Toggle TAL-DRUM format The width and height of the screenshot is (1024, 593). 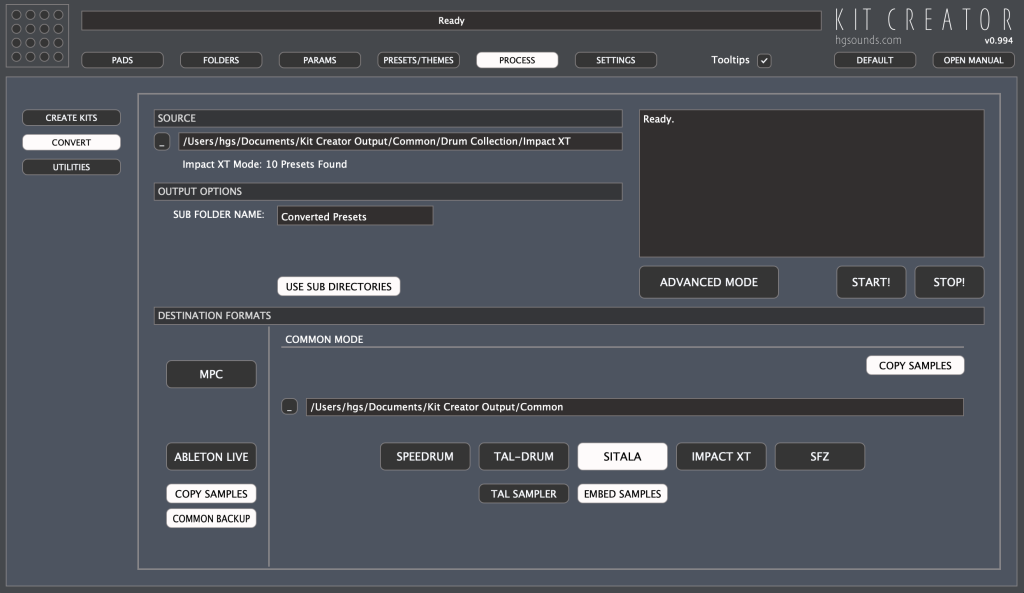coord(523,457)
